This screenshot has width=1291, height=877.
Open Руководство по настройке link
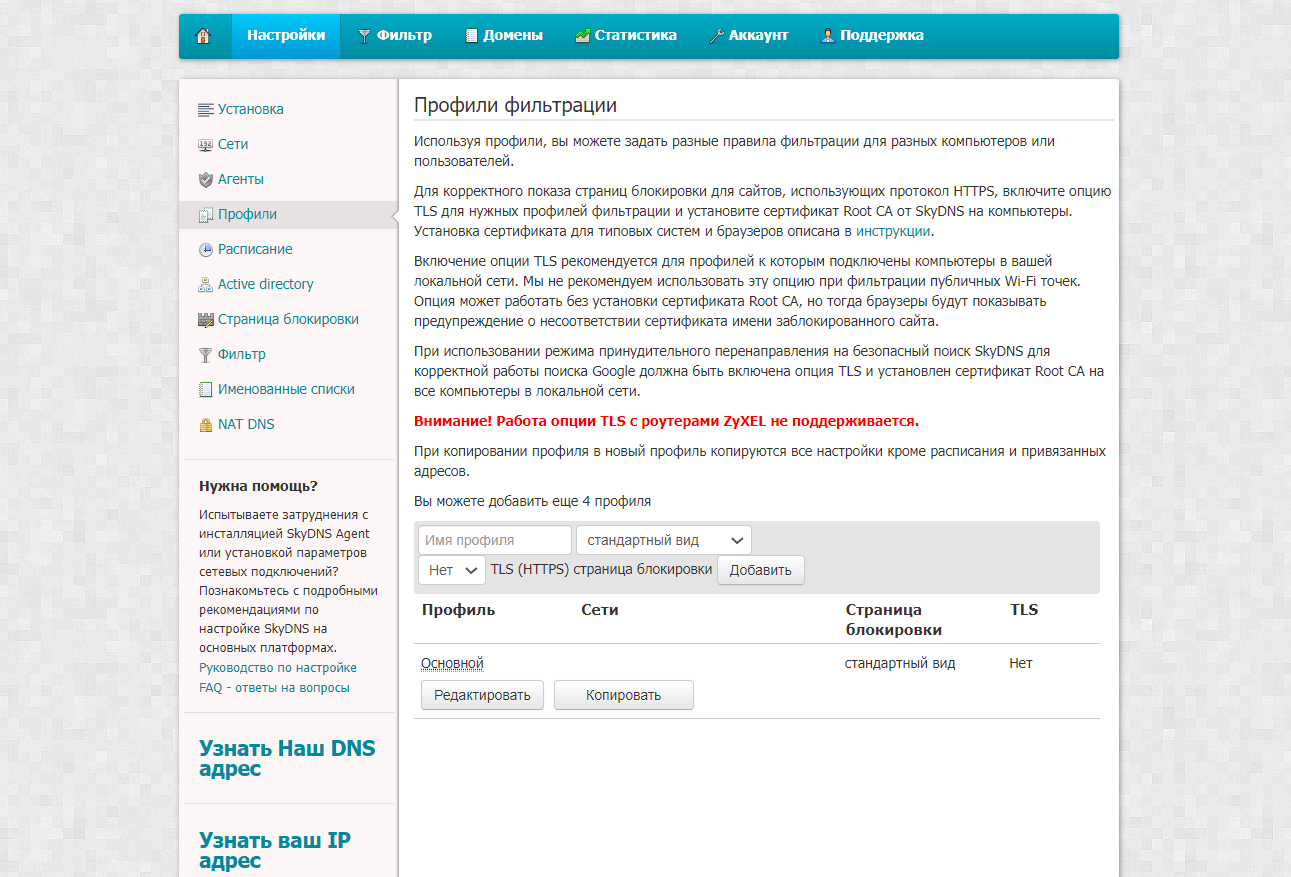[278, 668]
